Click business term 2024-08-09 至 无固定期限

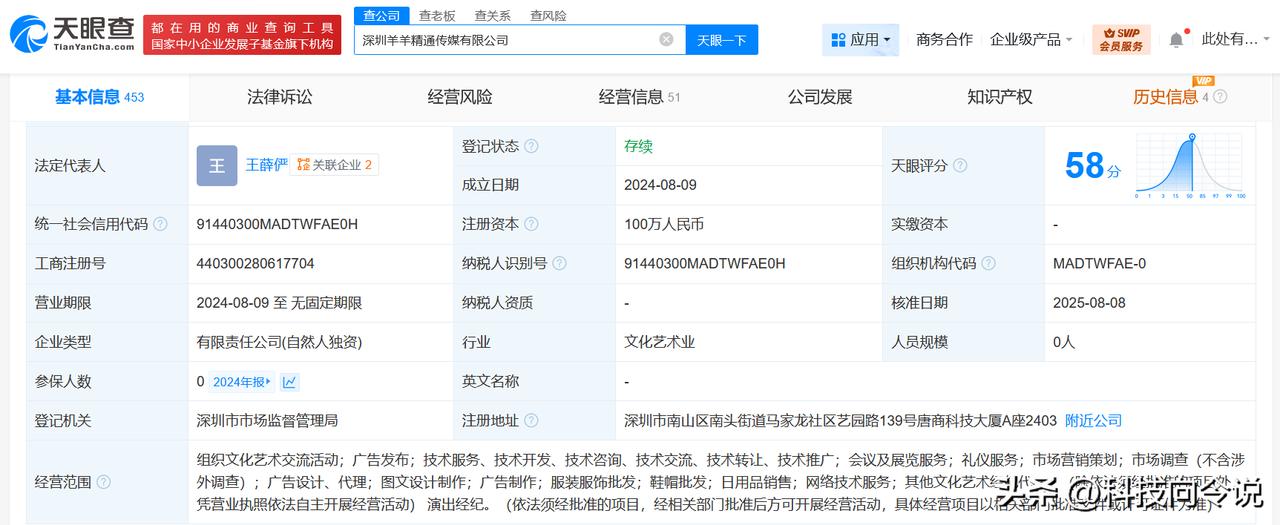pos(279,302)
